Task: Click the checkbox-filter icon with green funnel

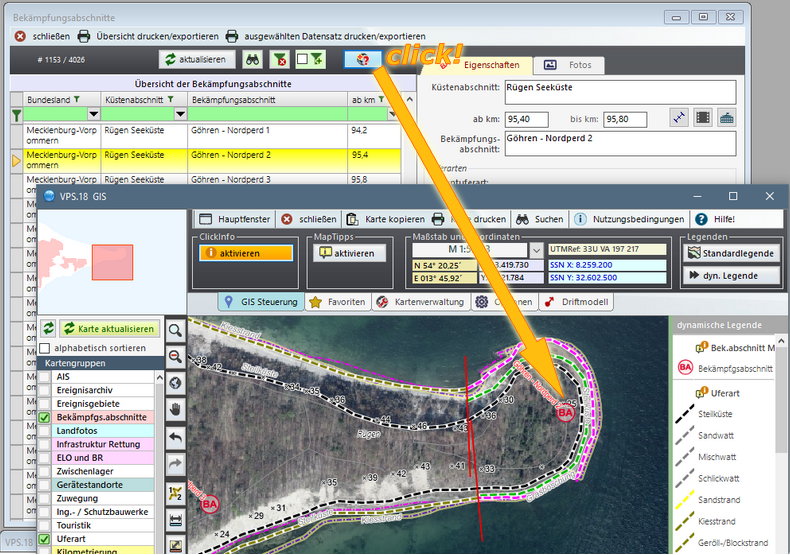Action: tap(310, 59)
